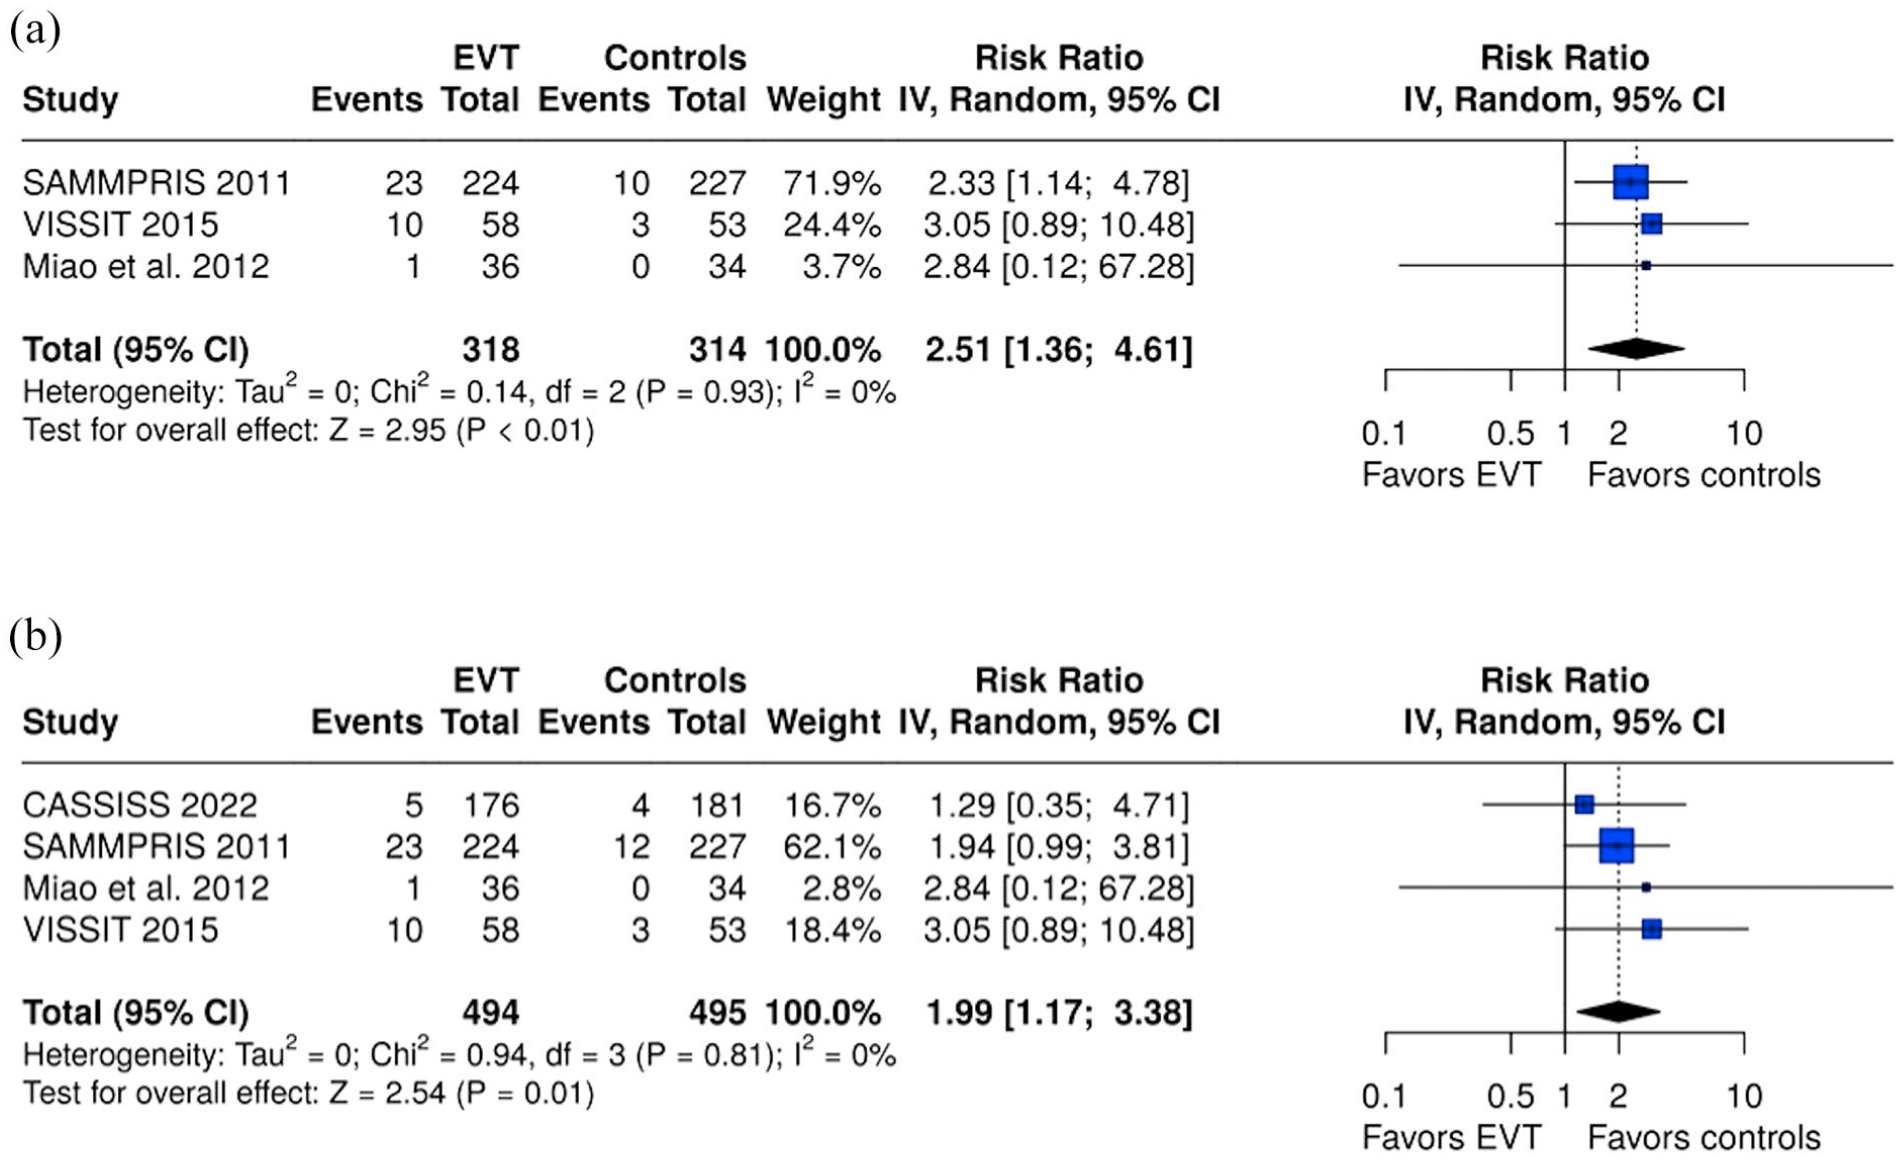1902x1159 pixels.
Task: Click the Study column header in panel (b)
Action: [x=70, y=722]
